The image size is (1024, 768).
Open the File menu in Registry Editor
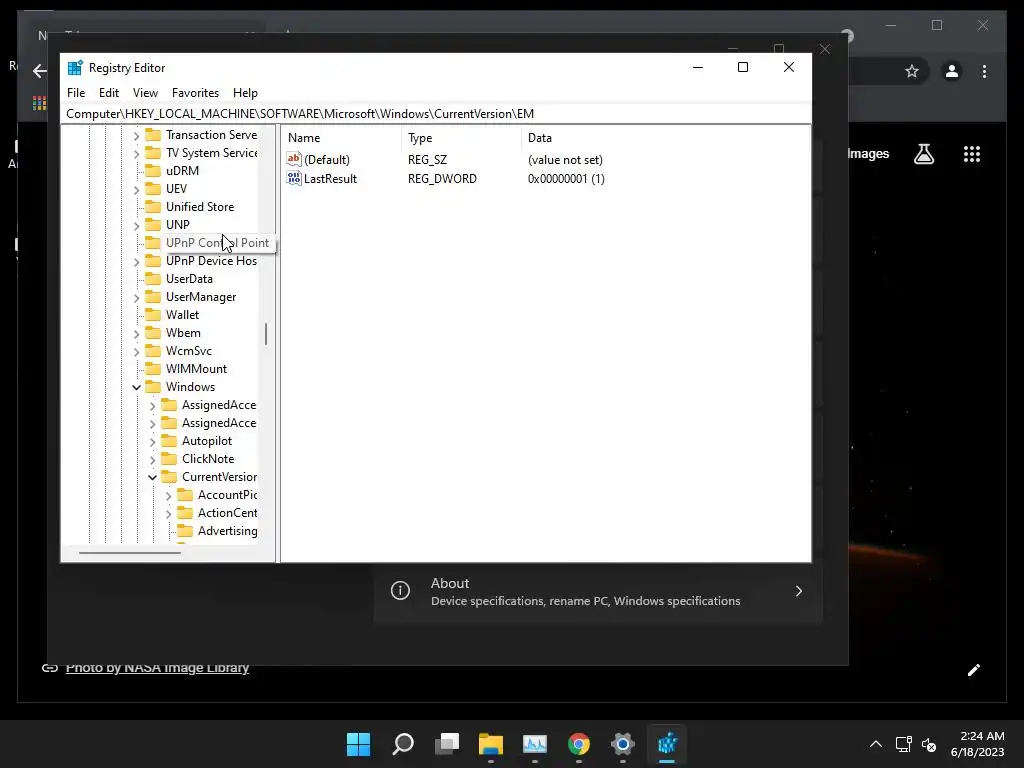[x=76, y=93]
